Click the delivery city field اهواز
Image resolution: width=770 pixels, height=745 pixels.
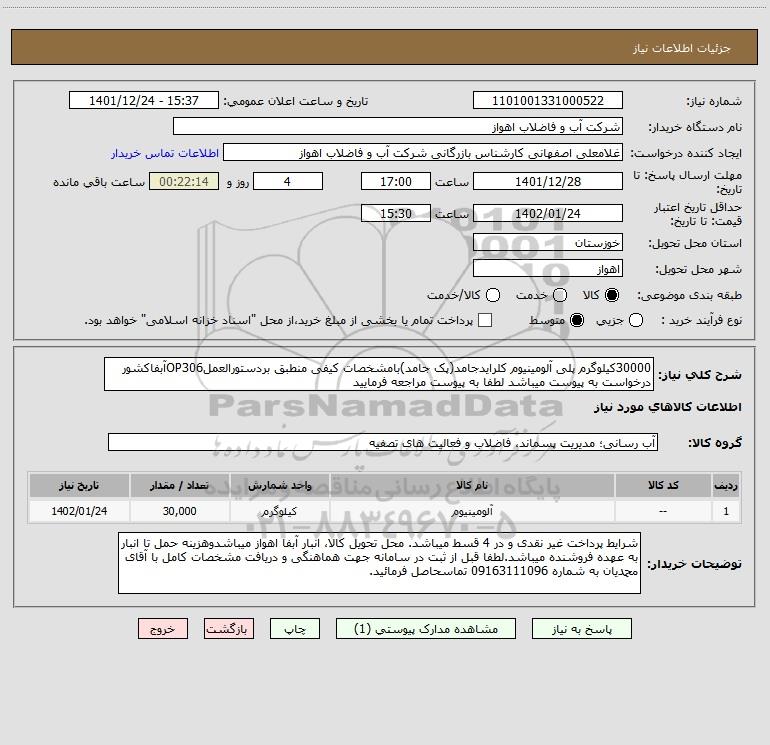click(x=548, y=268)
